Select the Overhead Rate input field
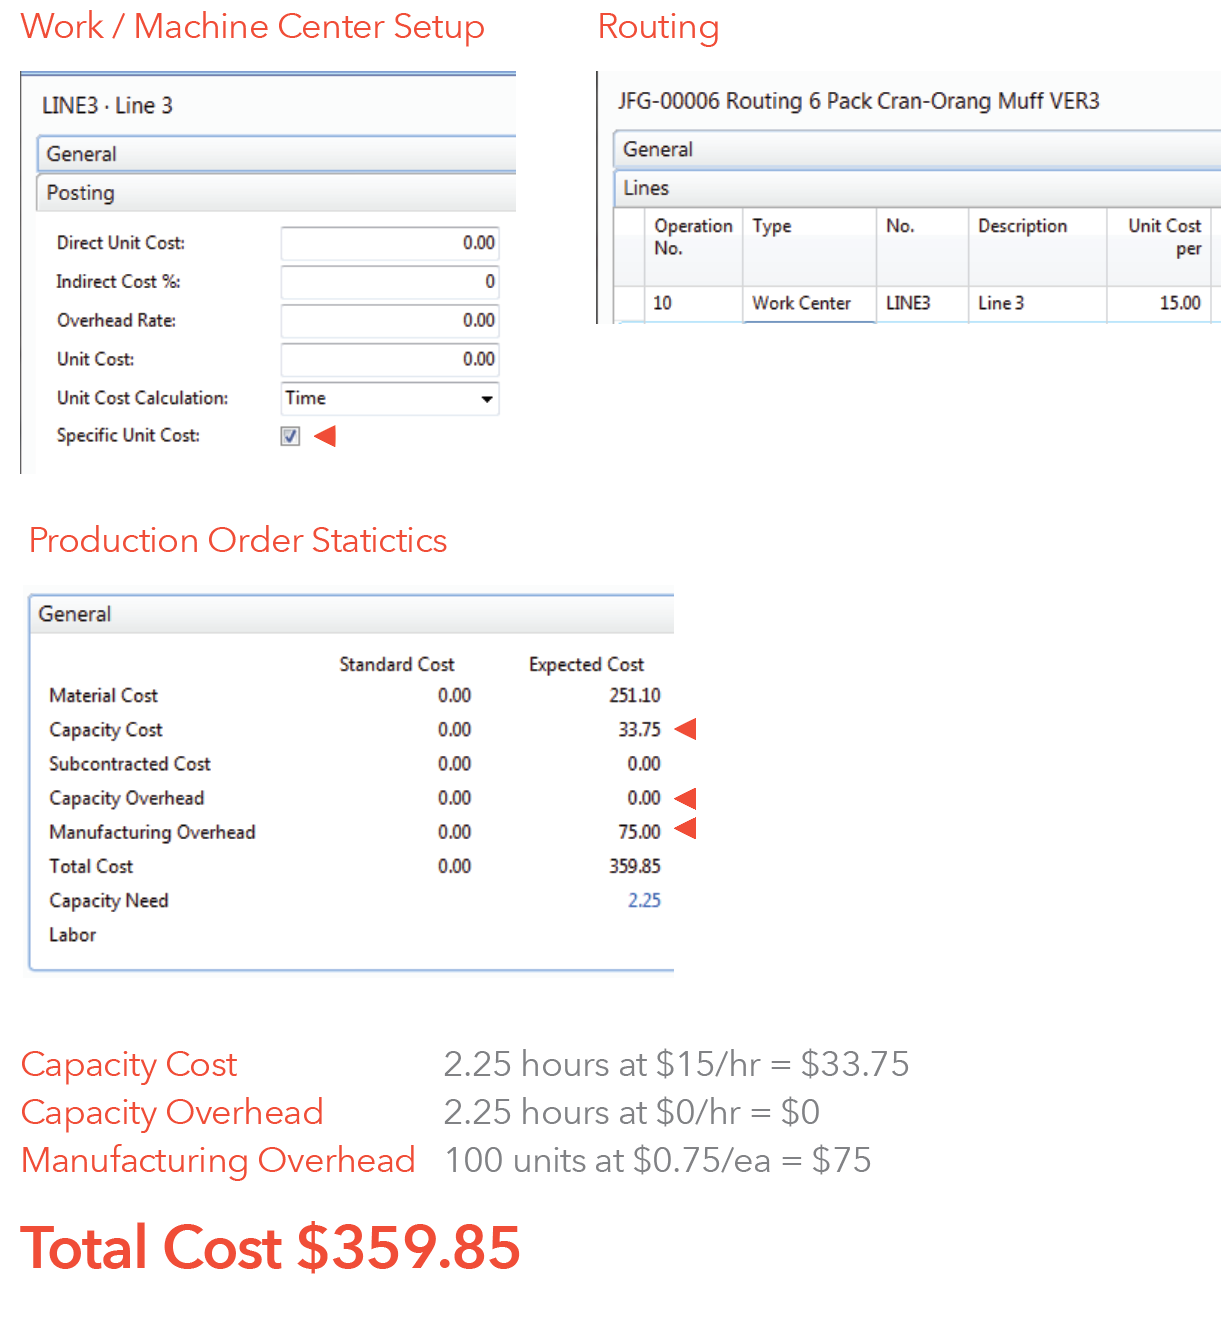Screen dimensions: 1226x1321 389,321
